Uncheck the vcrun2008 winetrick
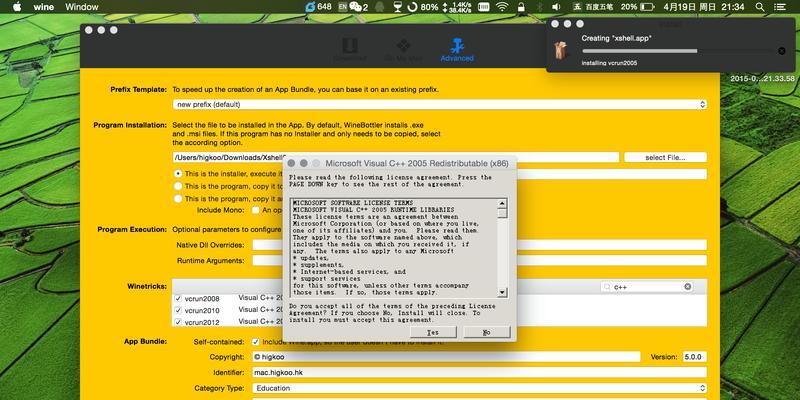800x400 pixels. (x=178, y=298)
